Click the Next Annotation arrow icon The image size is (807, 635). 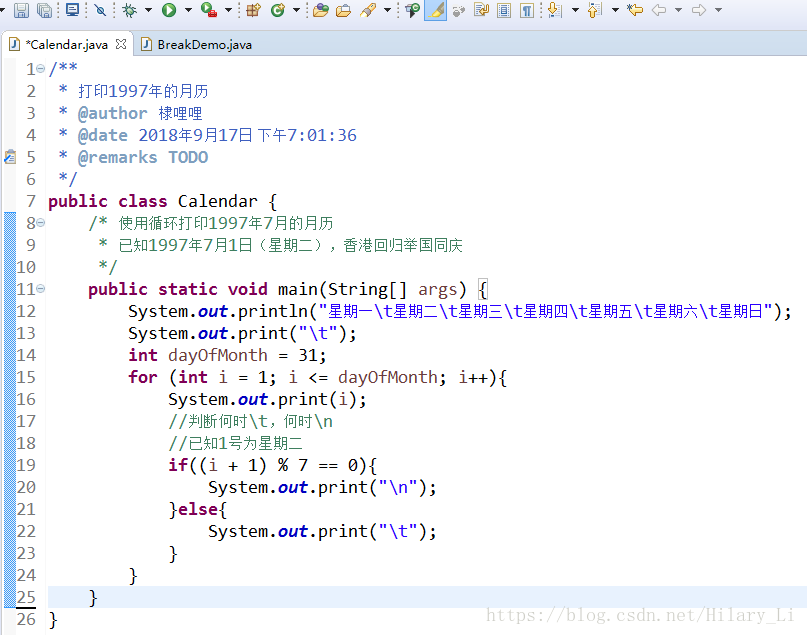click(555, 10)
